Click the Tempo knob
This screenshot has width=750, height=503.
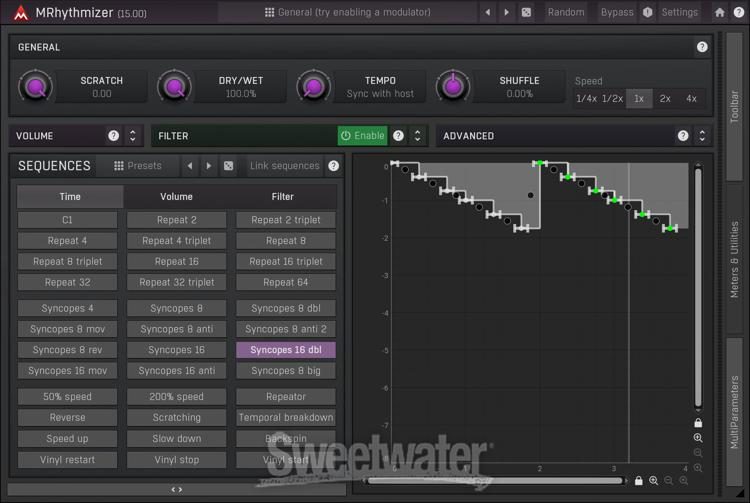(x=313, y=87)
